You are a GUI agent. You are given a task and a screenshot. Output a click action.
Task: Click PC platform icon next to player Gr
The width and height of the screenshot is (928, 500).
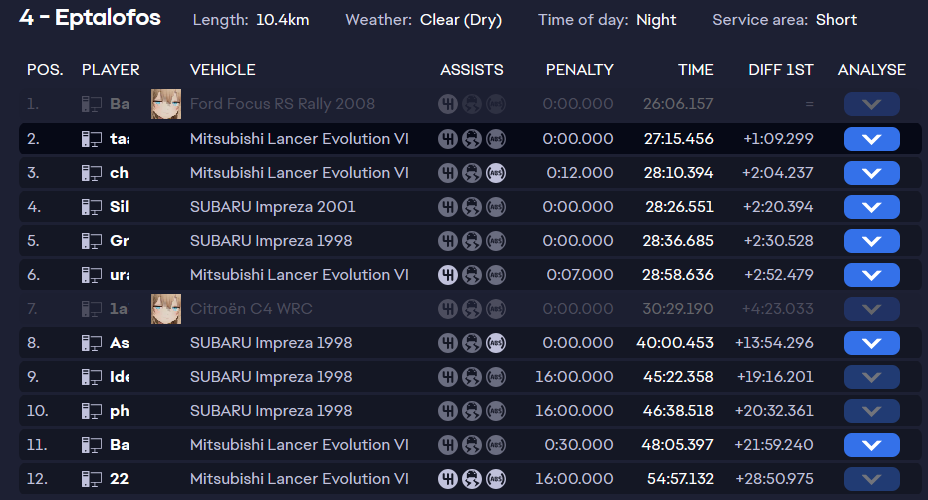point(92,241)
